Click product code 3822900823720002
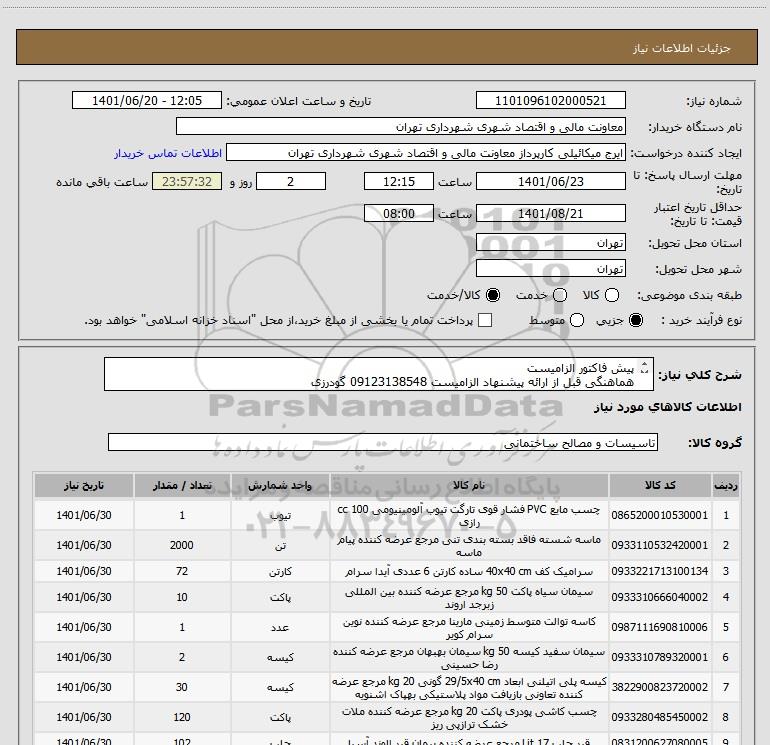The height and width of the screenshot is (745, 770). pos(660,687)
